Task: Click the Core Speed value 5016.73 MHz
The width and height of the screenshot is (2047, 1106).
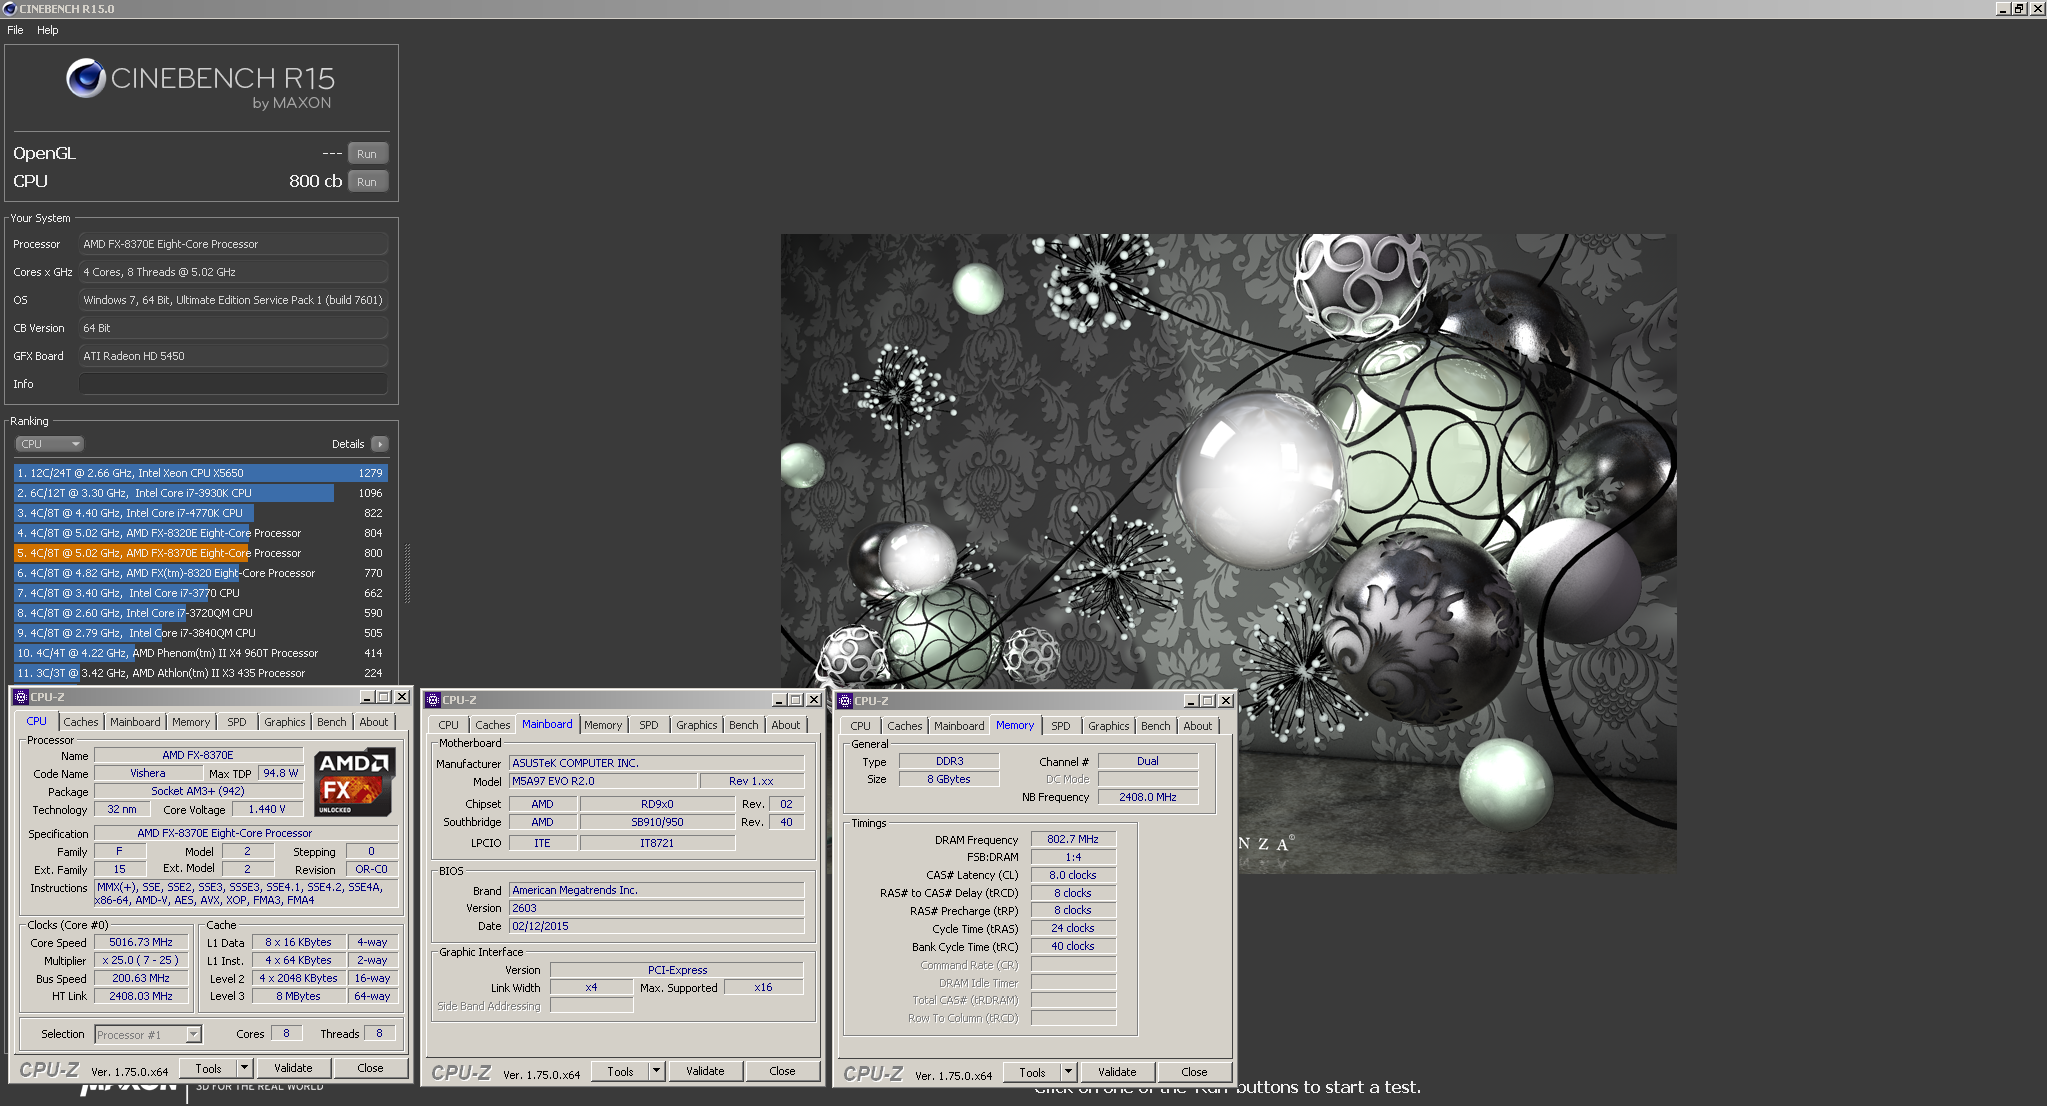Action: (141, 942)
